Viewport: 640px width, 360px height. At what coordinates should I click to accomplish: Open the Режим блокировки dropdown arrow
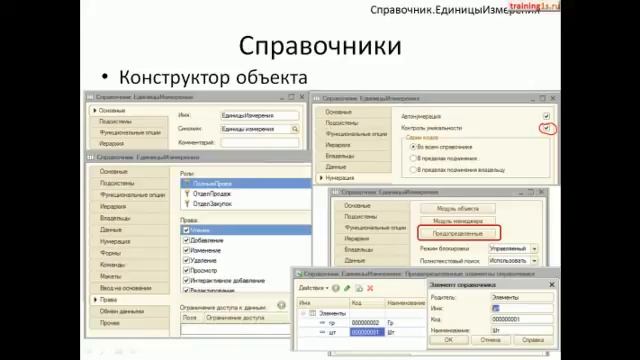(534, 249)
